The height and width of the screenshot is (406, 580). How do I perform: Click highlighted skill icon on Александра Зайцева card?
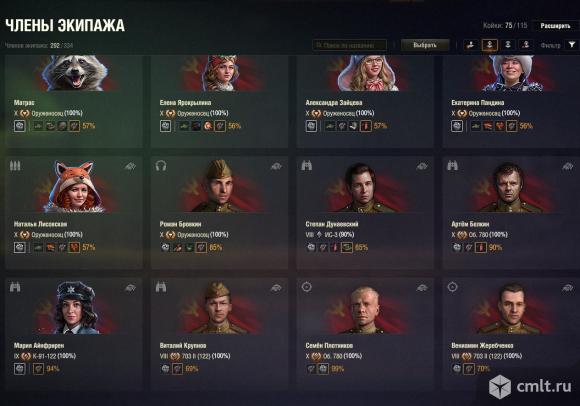click(x=365, y=126)
